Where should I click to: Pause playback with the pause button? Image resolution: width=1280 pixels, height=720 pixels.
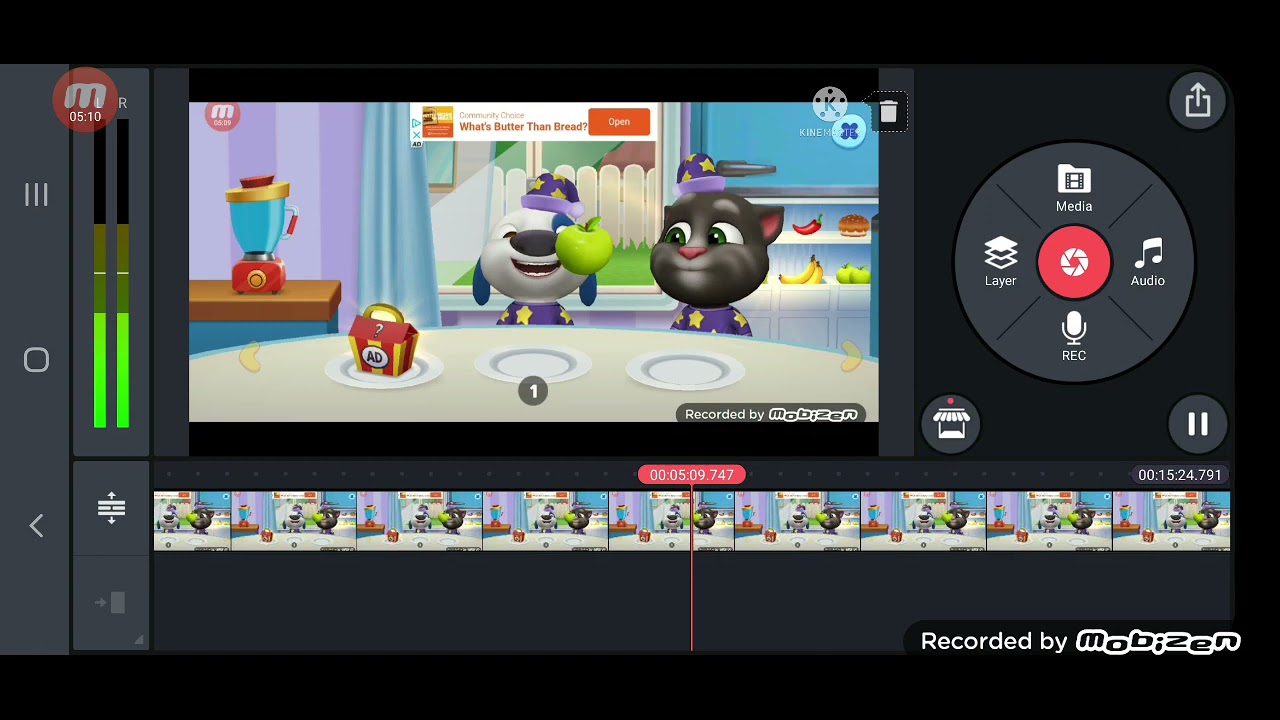click(1198, 425)
